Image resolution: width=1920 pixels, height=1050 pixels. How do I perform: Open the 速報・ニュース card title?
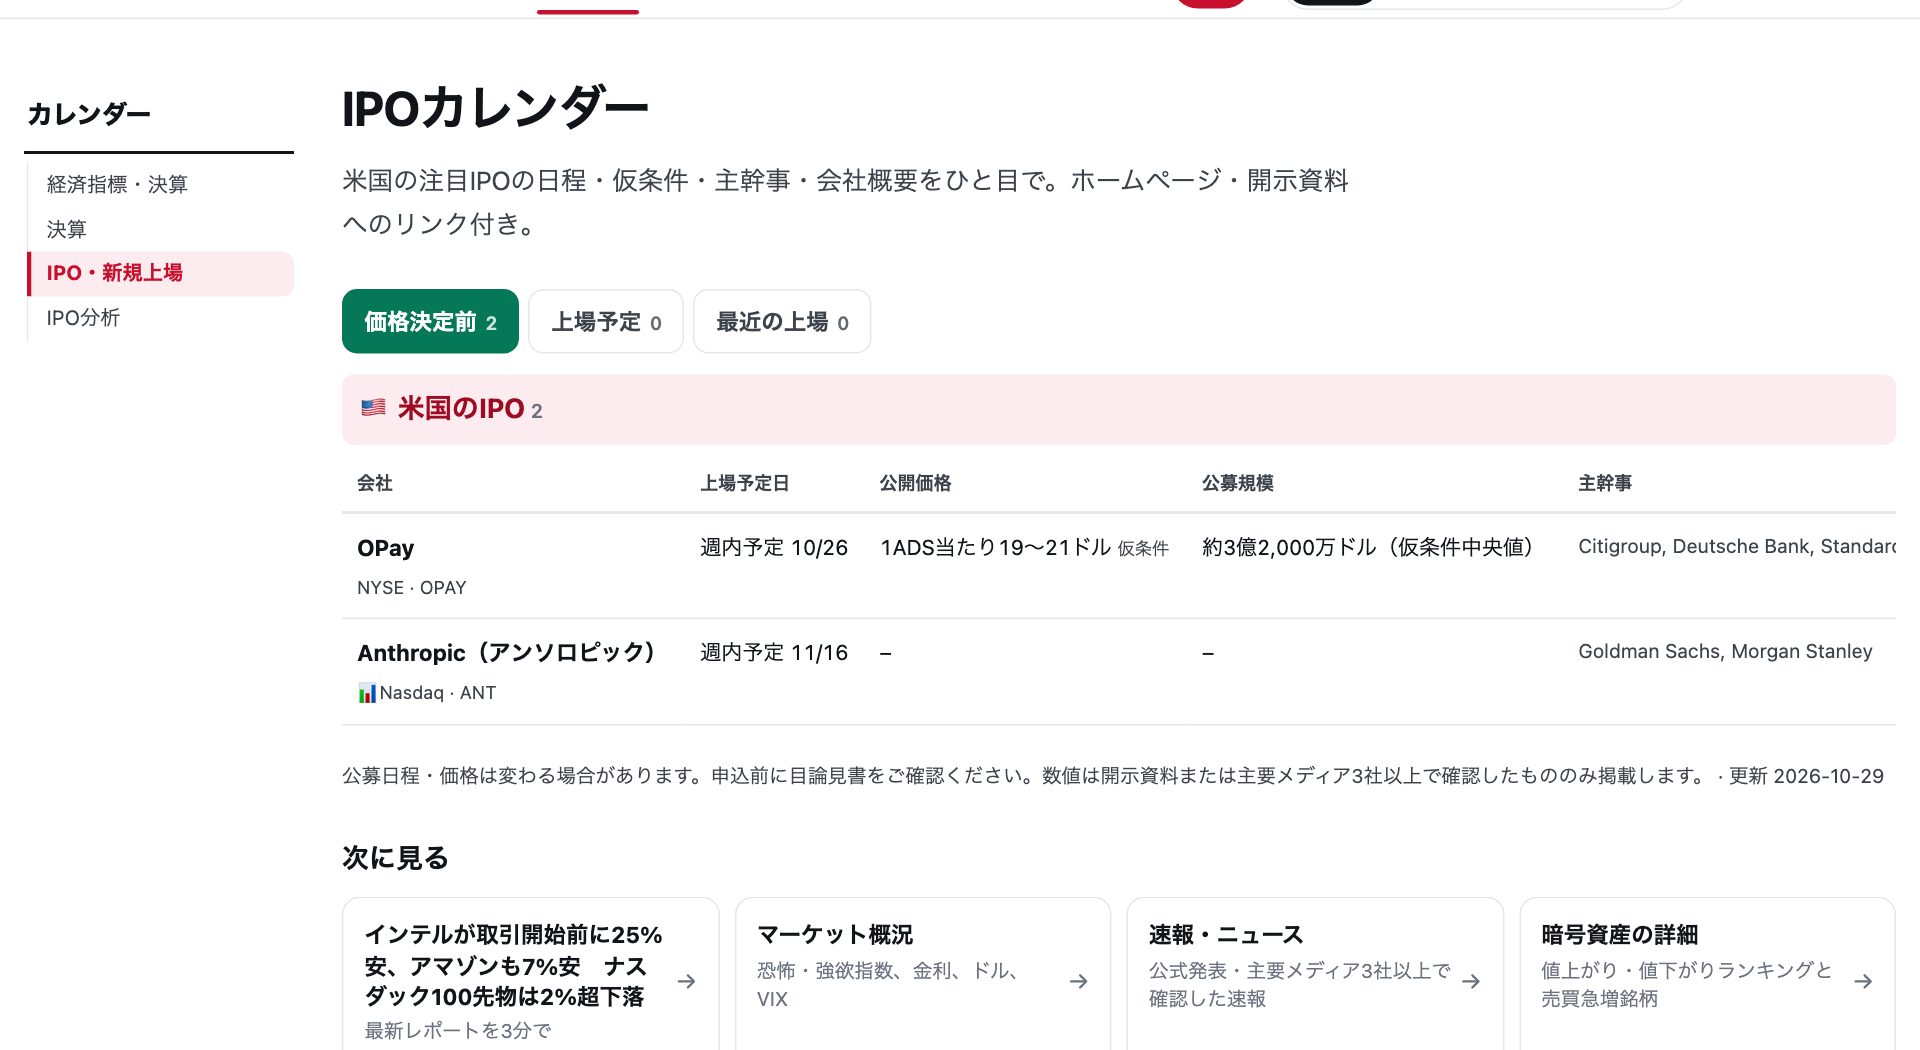pos(1226,935)
